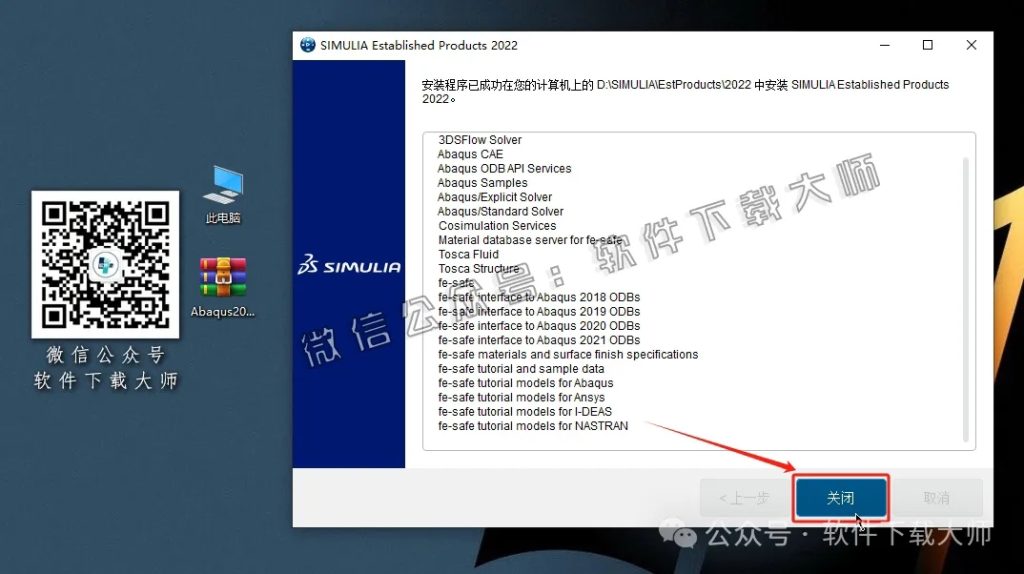This screenshot has height=574, width=1024.
Task: Select fe-safe tutorial models for NASTRAN
Action: 533,426
